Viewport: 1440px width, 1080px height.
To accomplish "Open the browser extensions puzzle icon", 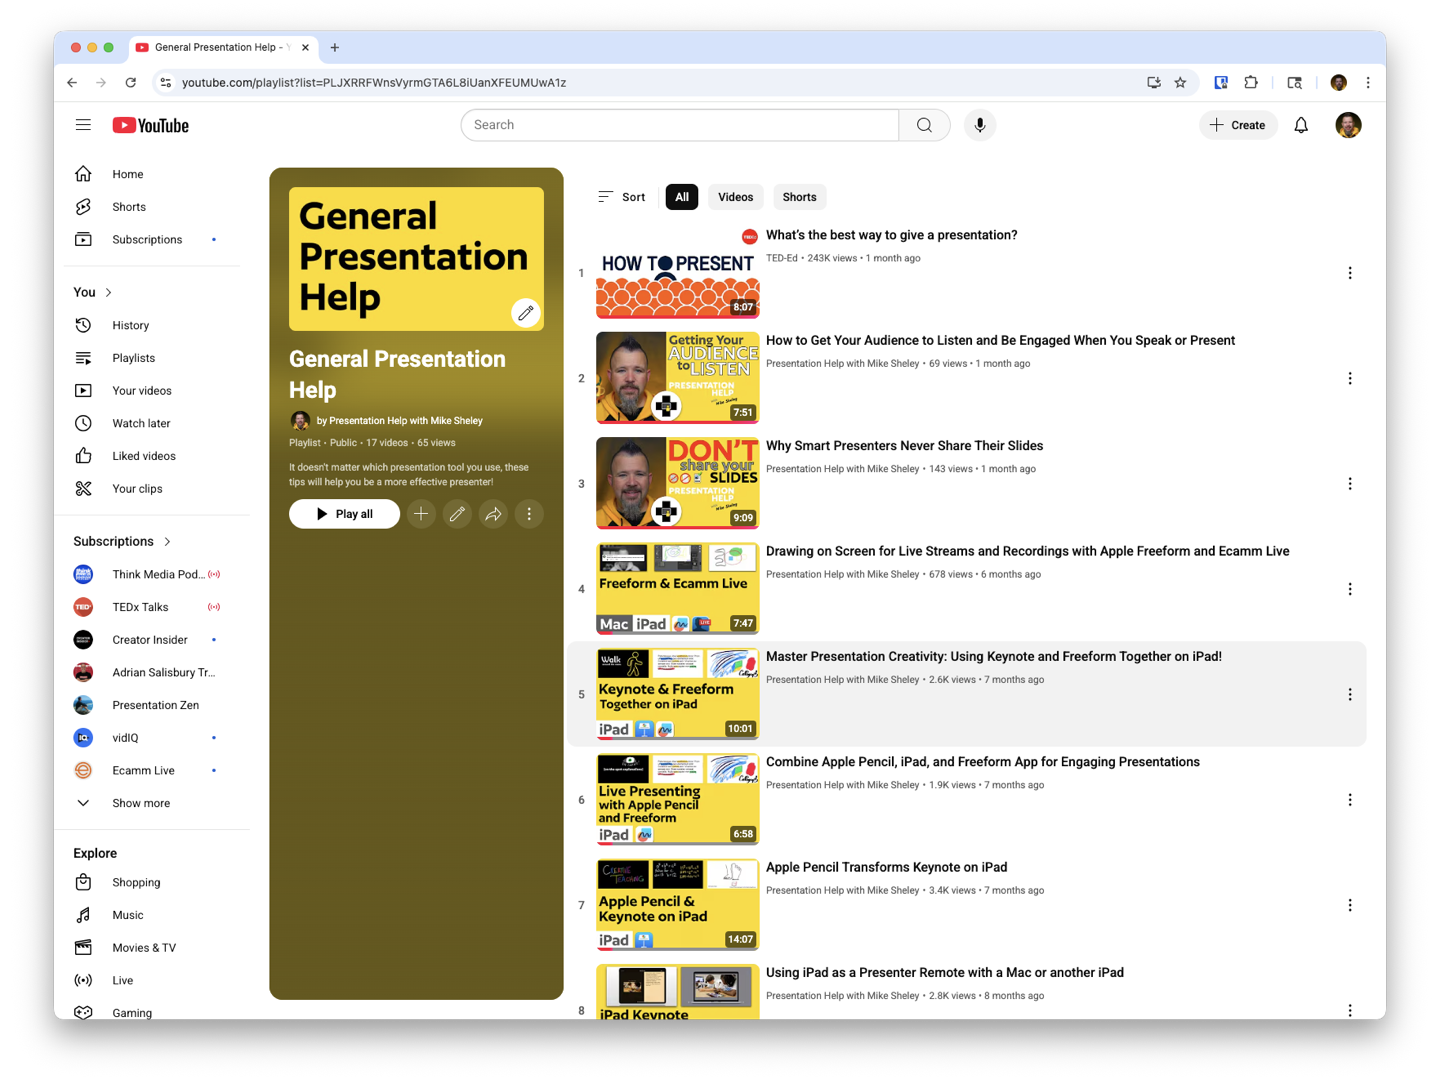I will [x=1251, y=83].
